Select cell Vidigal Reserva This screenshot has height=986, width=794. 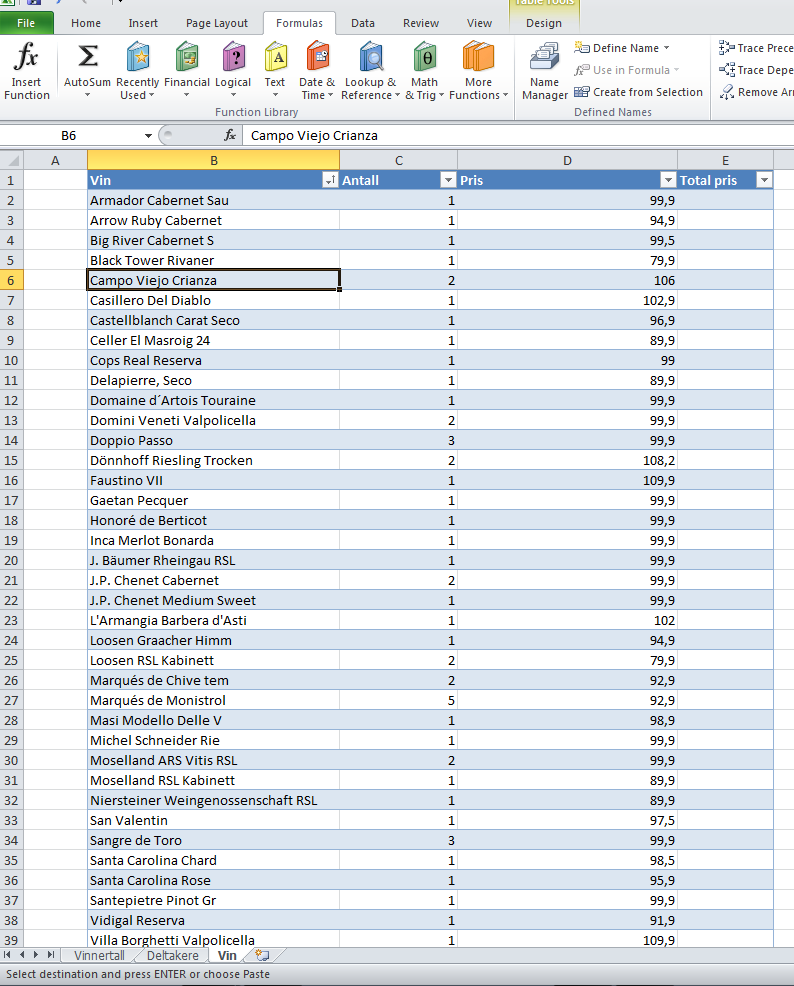[x=213, y=921]
